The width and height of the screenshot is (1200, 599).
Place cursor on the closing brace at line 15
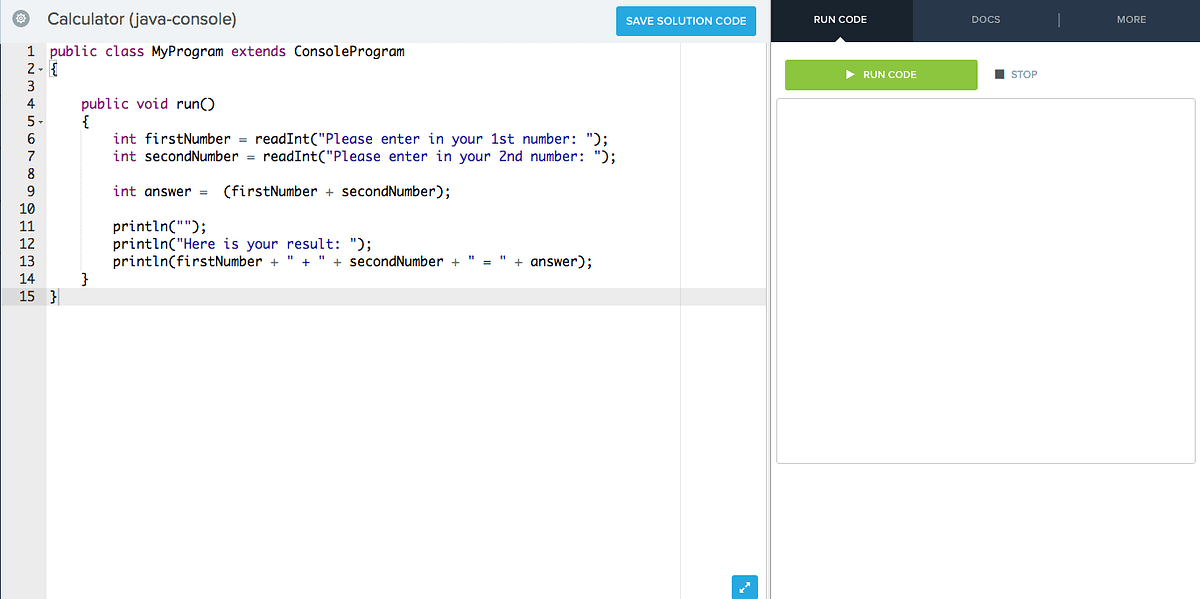(x=52, y=296)
